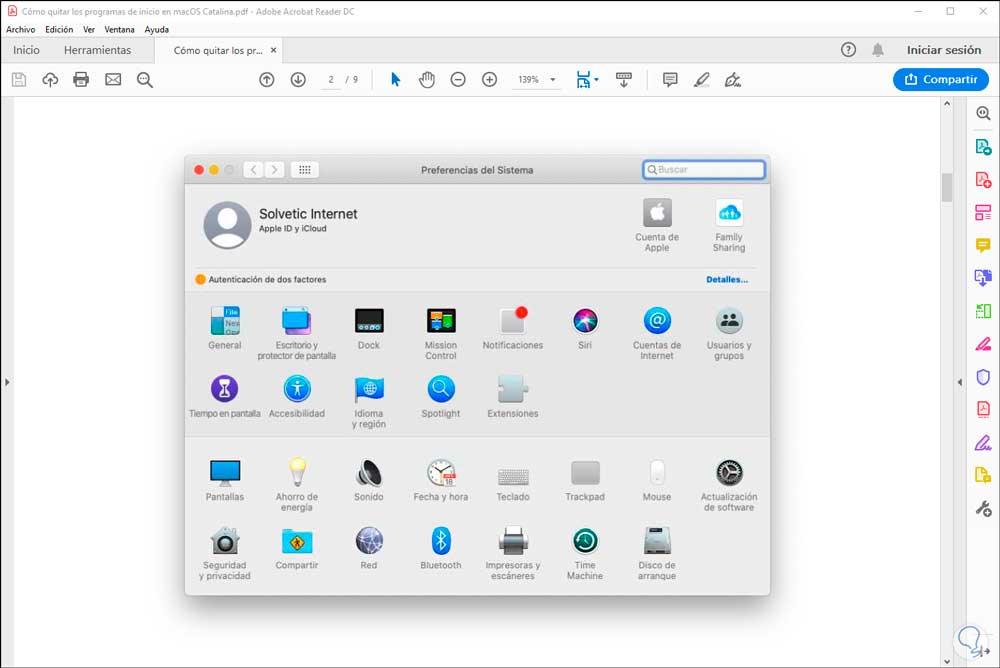The image size is (1000, 668).
Task: Open the Ventana menu
Action: coord(119,29)
